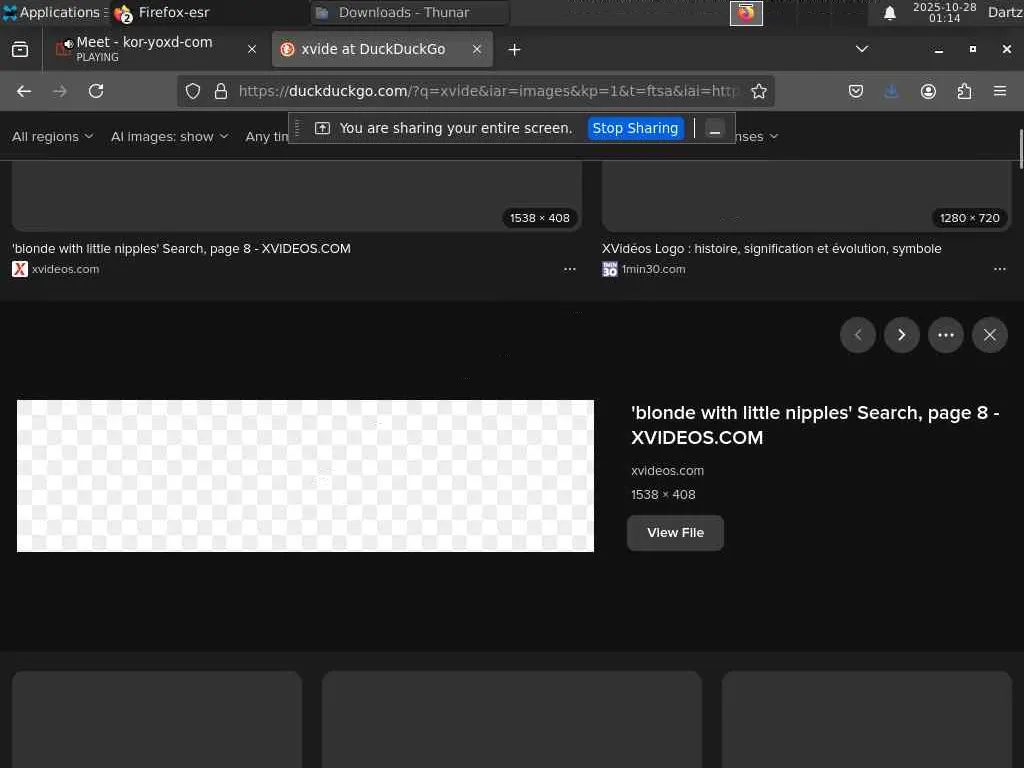
Task: Expand the AI images: show filter
Action: point(169,136)
